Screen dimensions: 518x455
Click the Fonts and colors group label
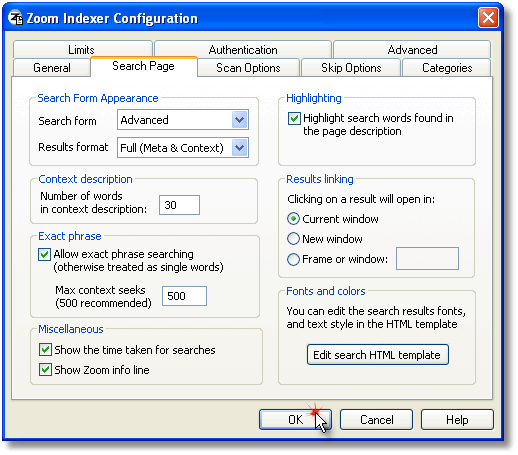(x=326, y=291)
